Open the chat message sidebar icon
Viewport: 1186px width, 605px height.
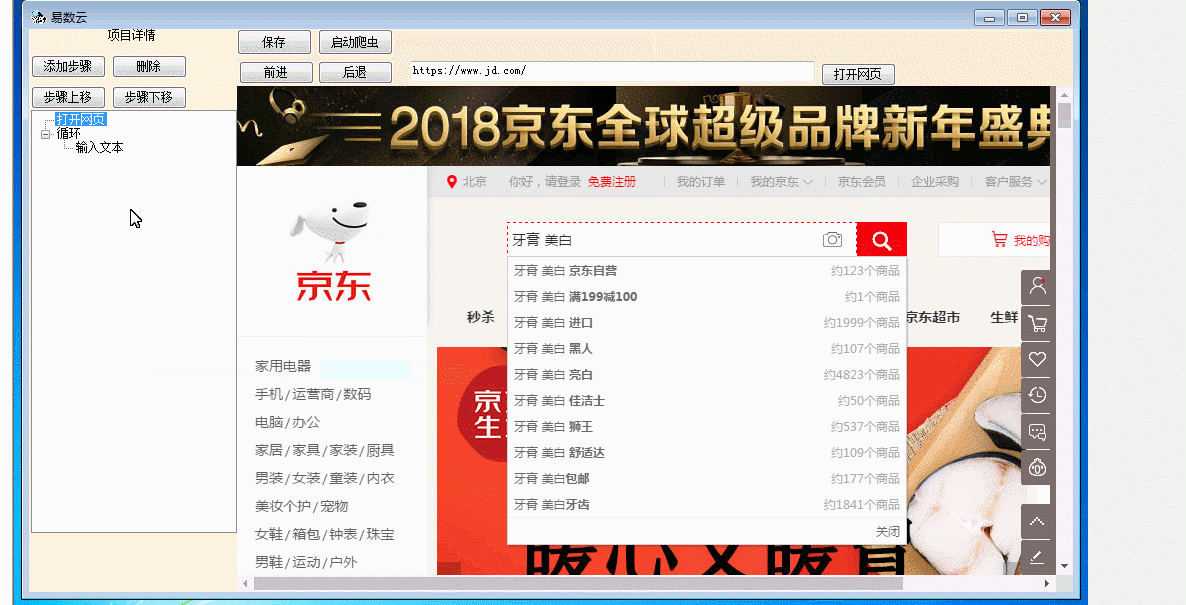(x=1037, y=432)
